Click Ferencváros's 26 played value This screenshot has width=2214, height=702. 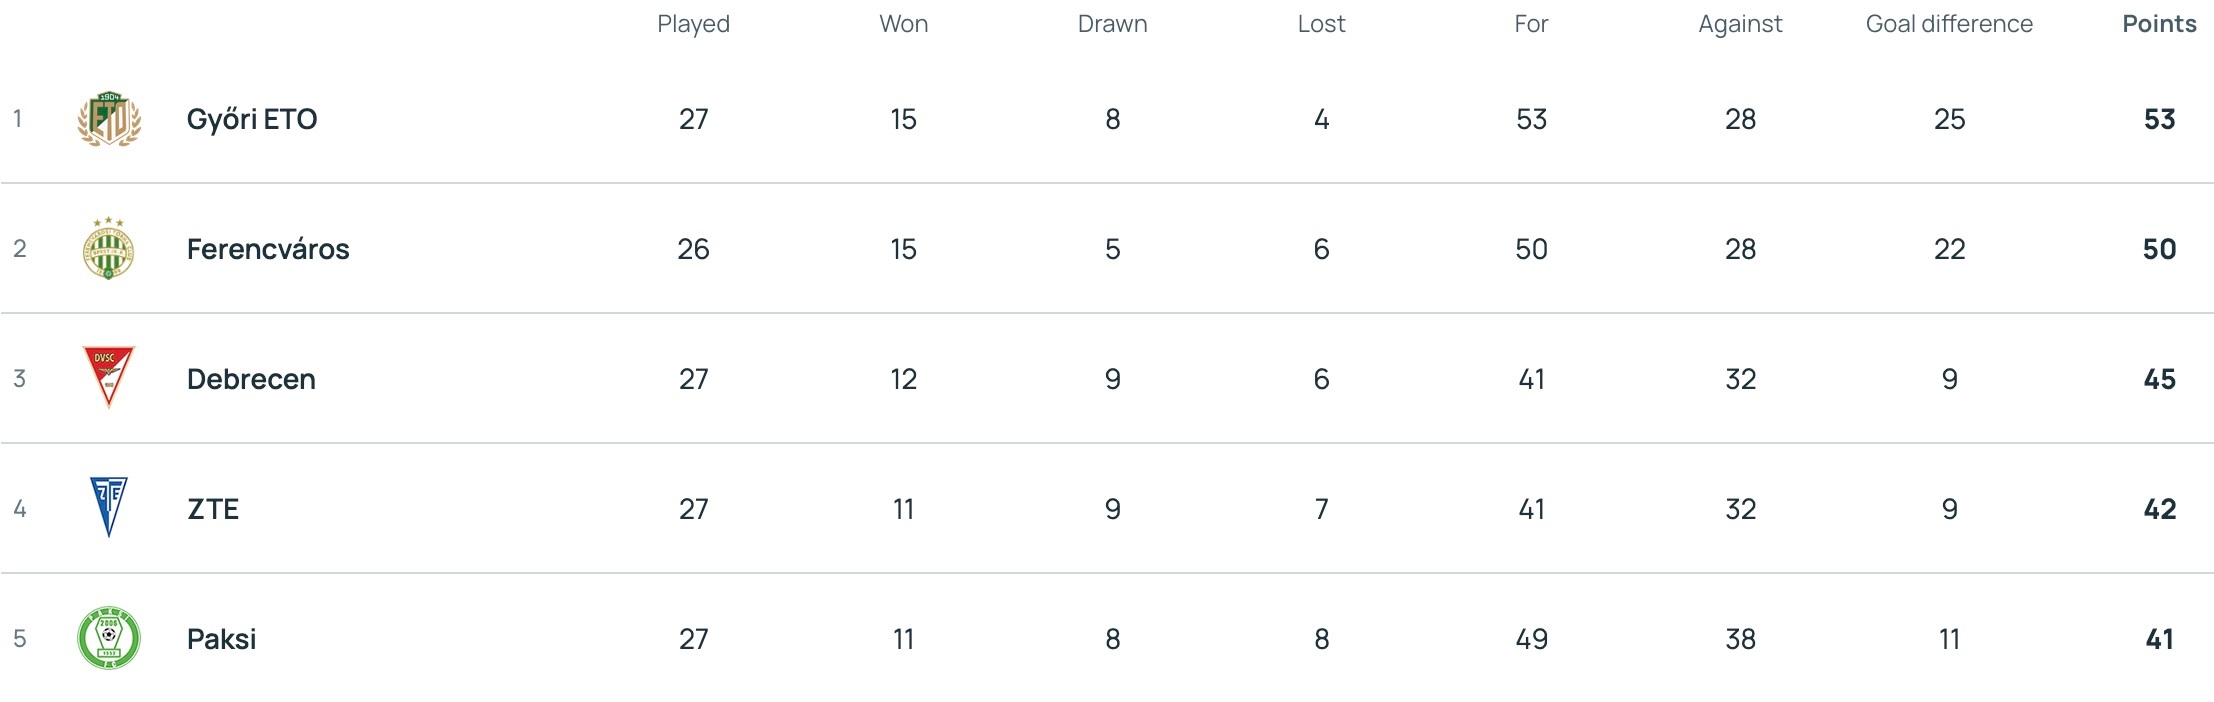point(693,249)
